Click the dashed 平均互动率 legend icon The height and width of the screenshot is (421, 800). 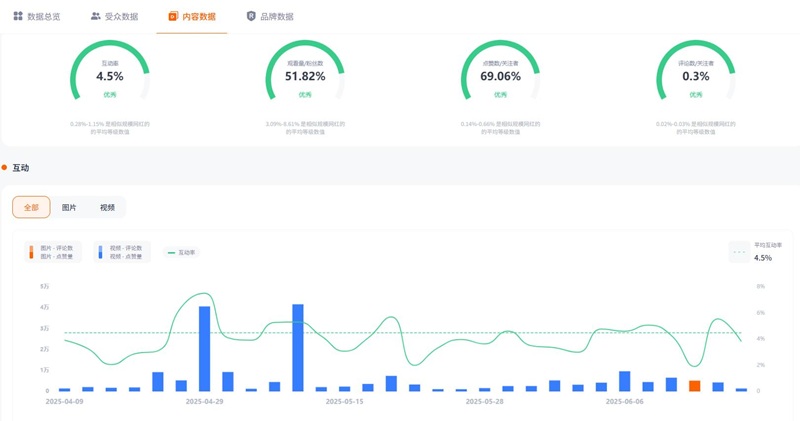(x=739, y=252)
